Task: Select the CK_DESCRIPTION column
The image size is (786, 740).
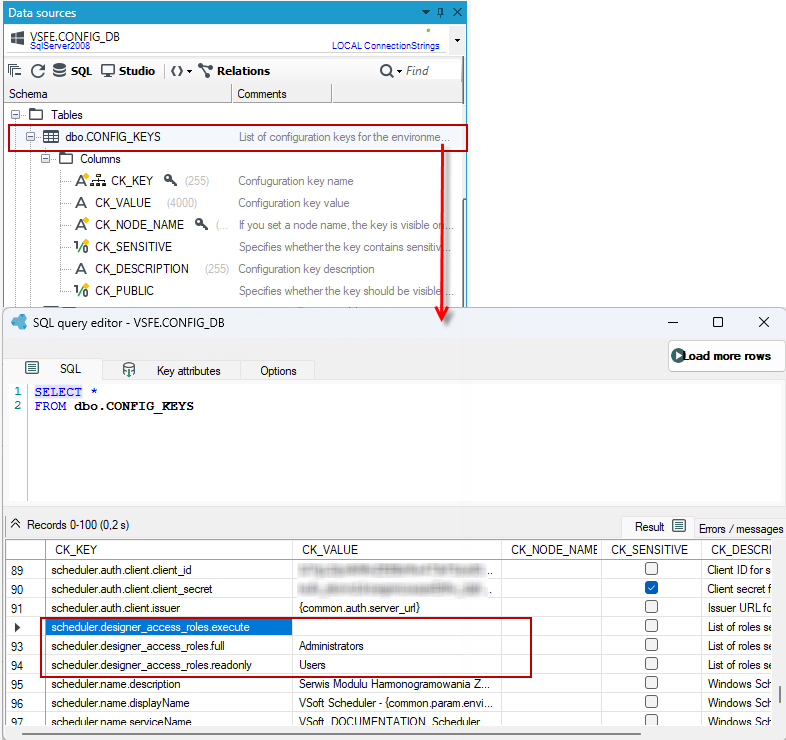Action: click(142, 269)
